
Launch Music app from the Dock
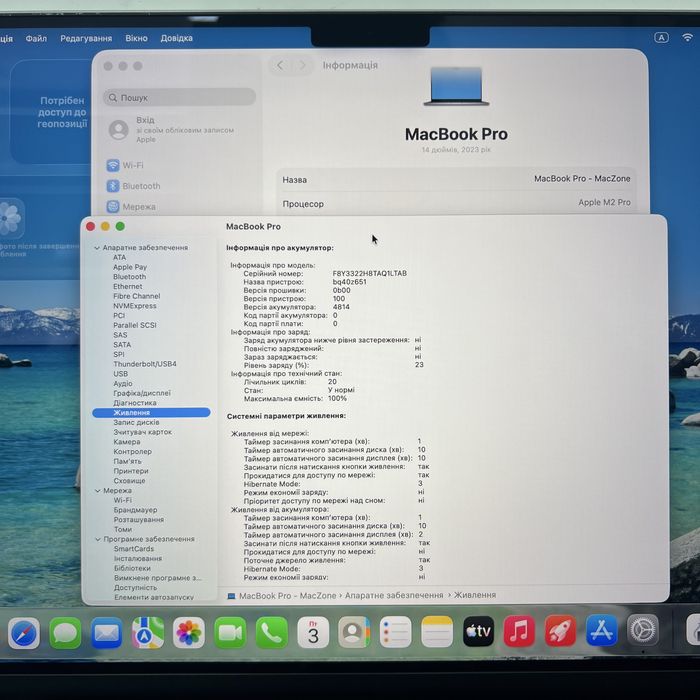tap(519, 631)
